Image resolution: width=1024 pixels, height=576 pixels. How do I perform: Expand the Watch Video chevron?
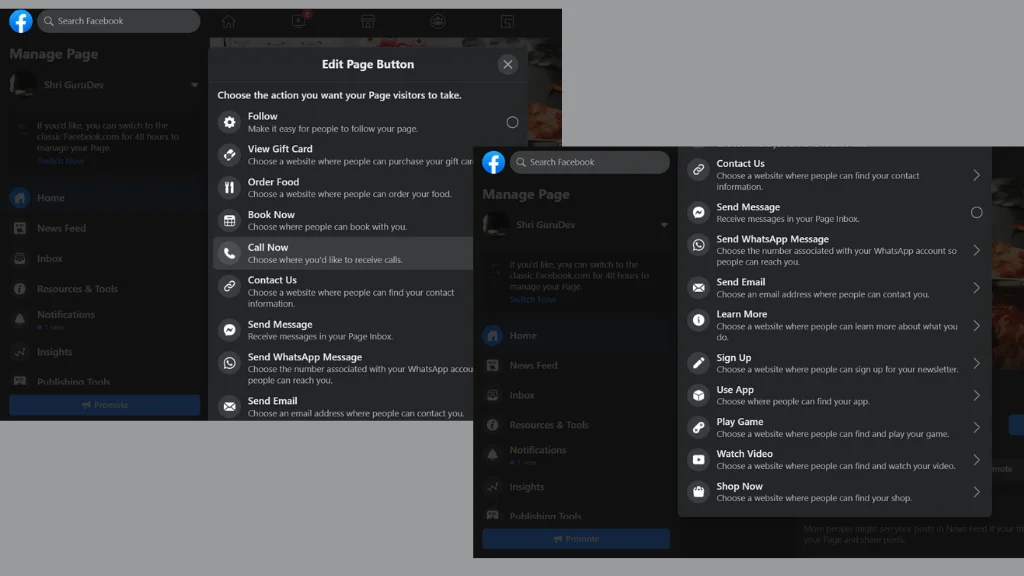[x=976, y=459]
